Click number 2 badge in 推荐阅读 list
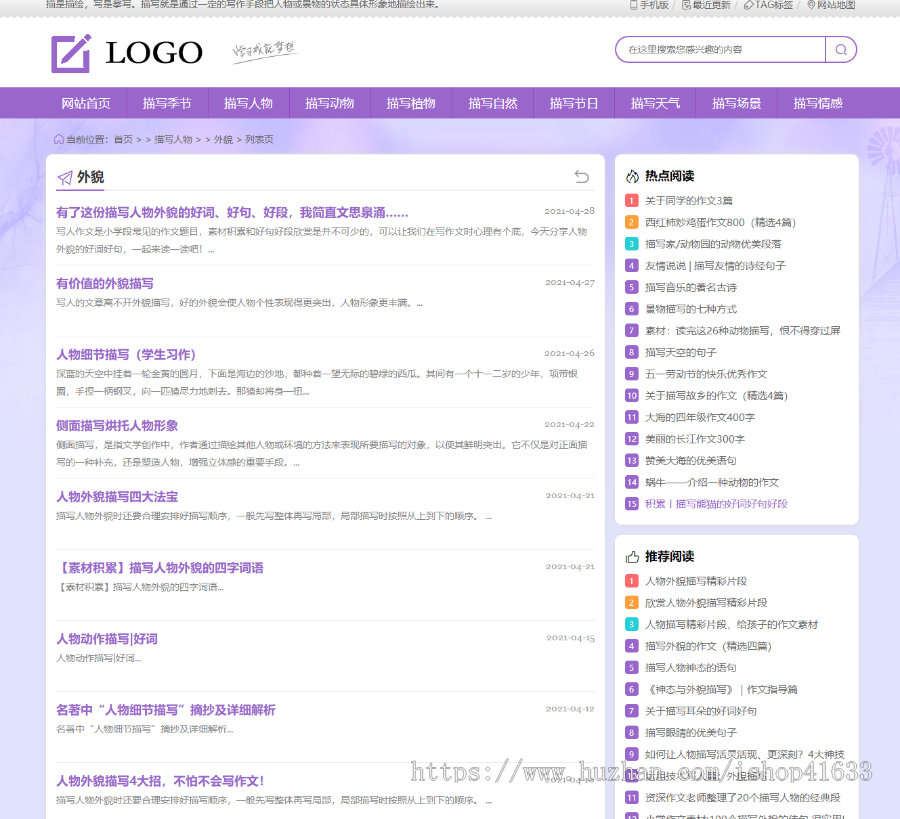Viewport: 900px width, 819px height. coord(631,603)
